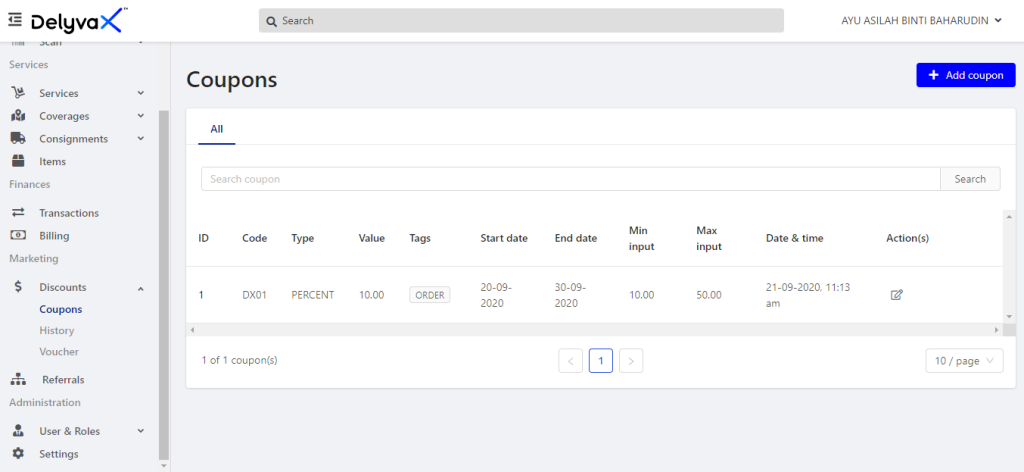Click the Search button beside coupon field

pos(970,179)
